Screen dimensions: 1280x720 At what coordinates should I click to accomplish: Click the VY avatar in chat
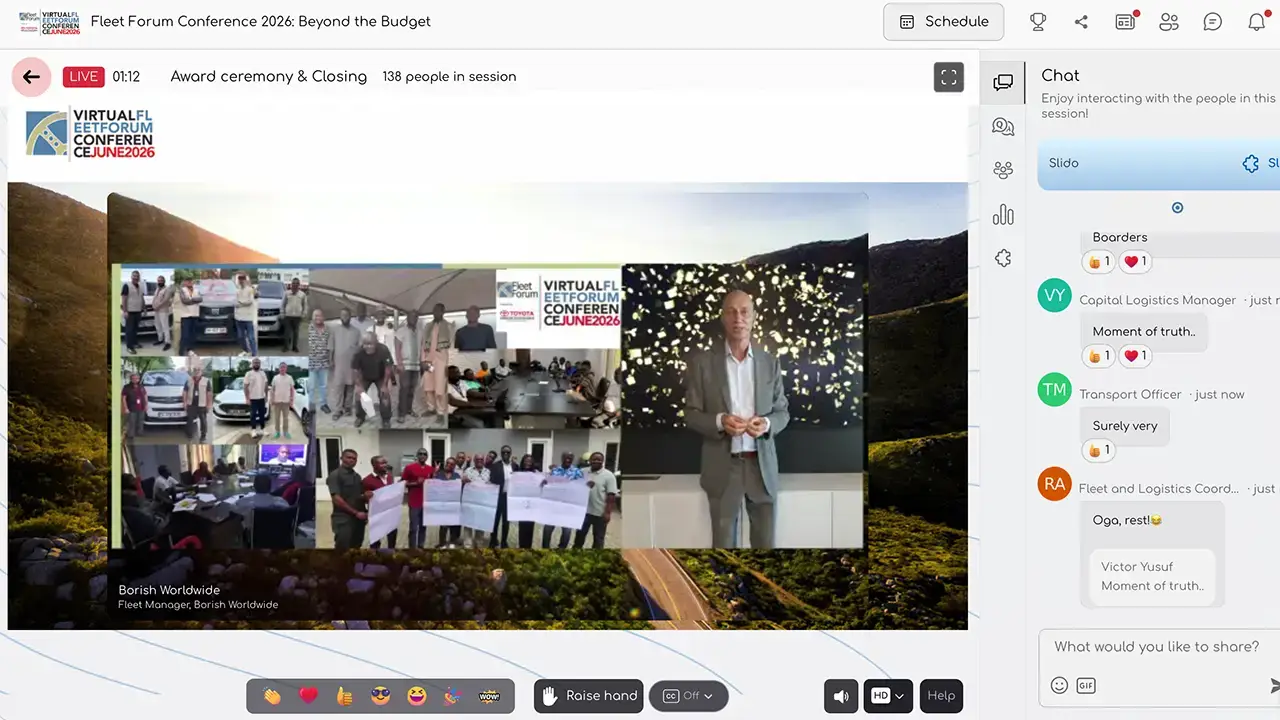pyautogui.click(x=1055, y=296)
